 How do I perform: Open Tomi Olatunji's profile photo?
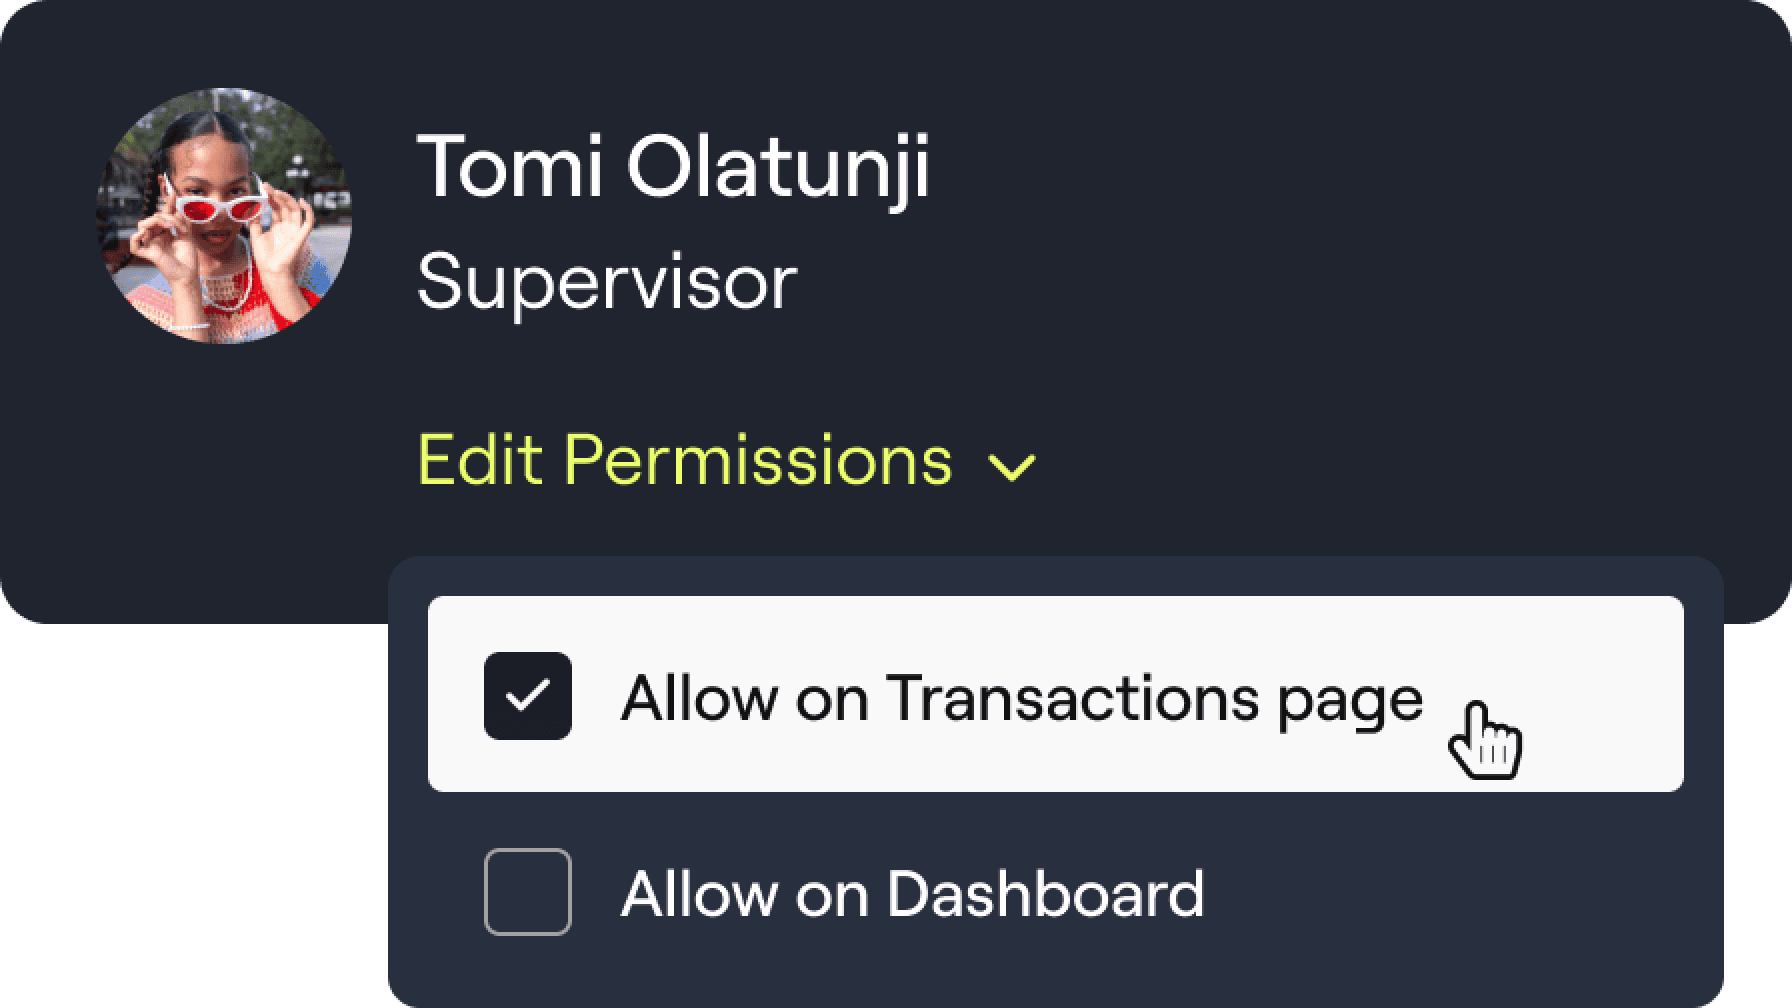click(x=223, y=215)
